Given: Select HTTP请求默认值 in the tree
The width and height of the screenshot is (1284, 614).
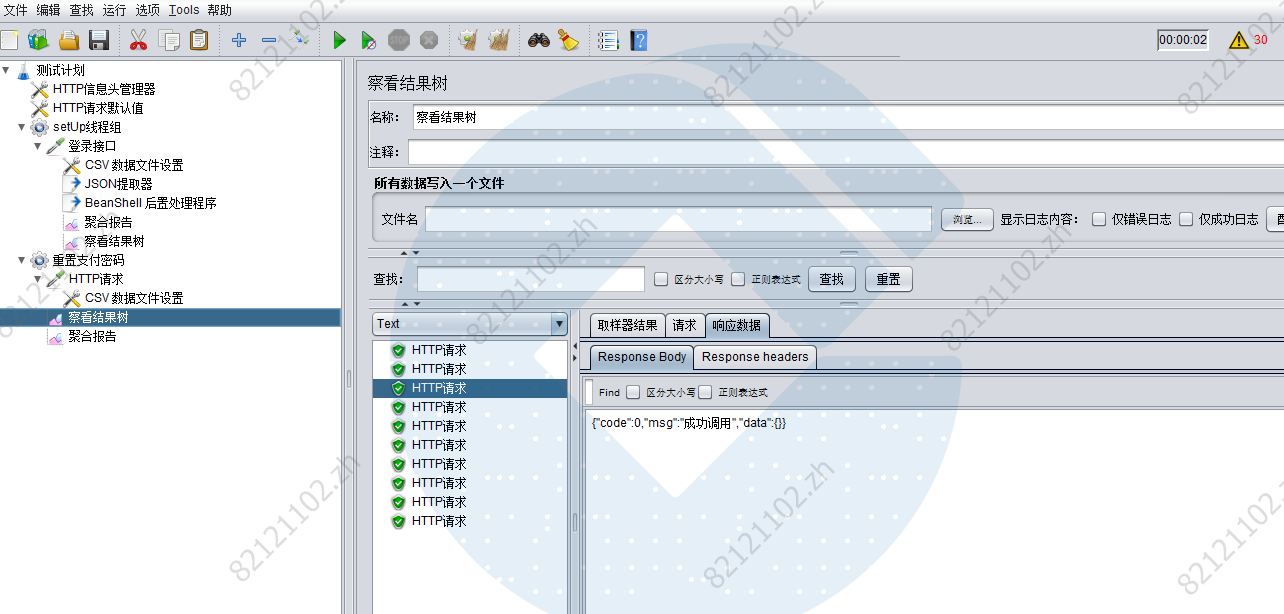Looking at the screenshot, I should [98, 108].
